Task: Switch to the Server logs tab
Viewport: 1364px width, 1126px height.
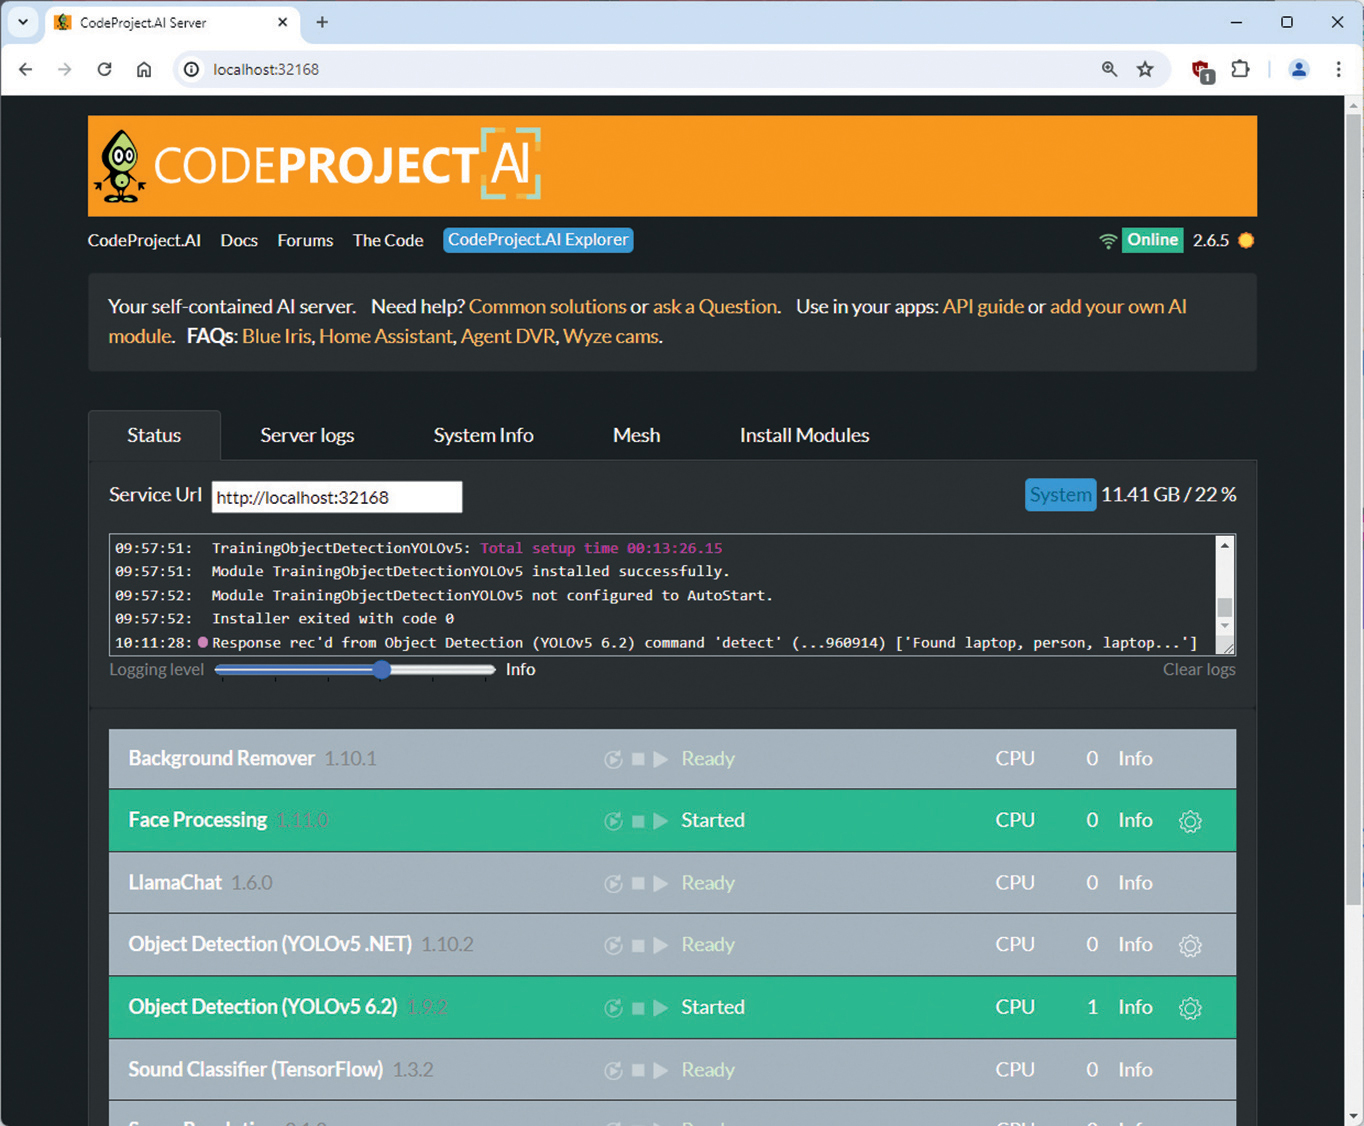Action: point(307,435)
